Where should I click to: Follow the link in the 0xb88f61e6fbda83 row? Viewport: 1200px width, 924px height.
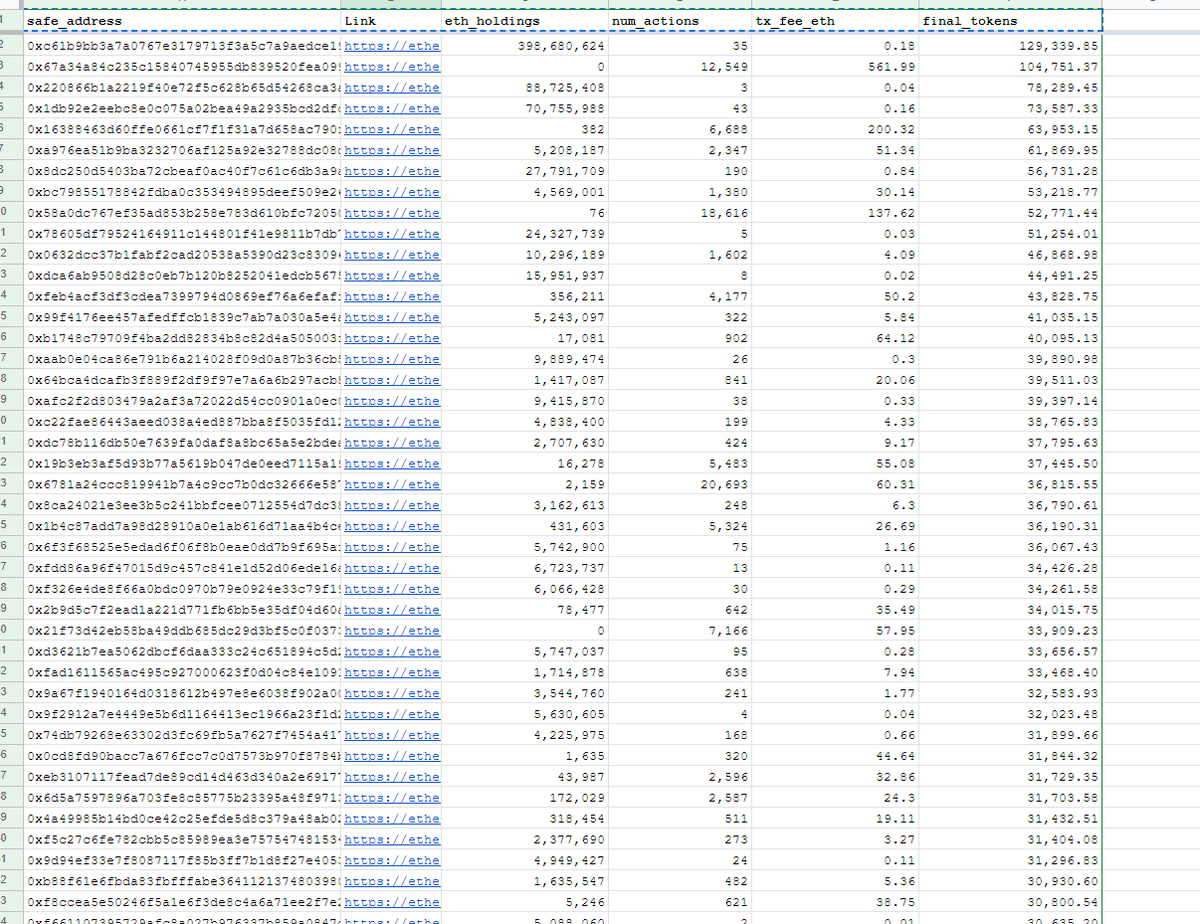coord(391,881)
